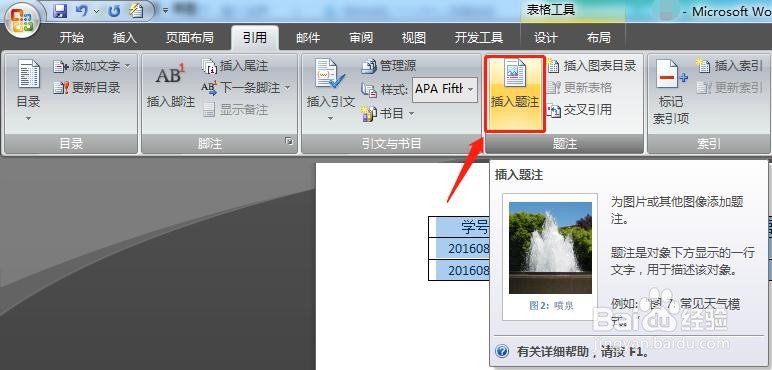This screenshot has height=370, width=772.
Task: Expand the 下一条脚注 dropdown arrow
Action: [287, 88]
